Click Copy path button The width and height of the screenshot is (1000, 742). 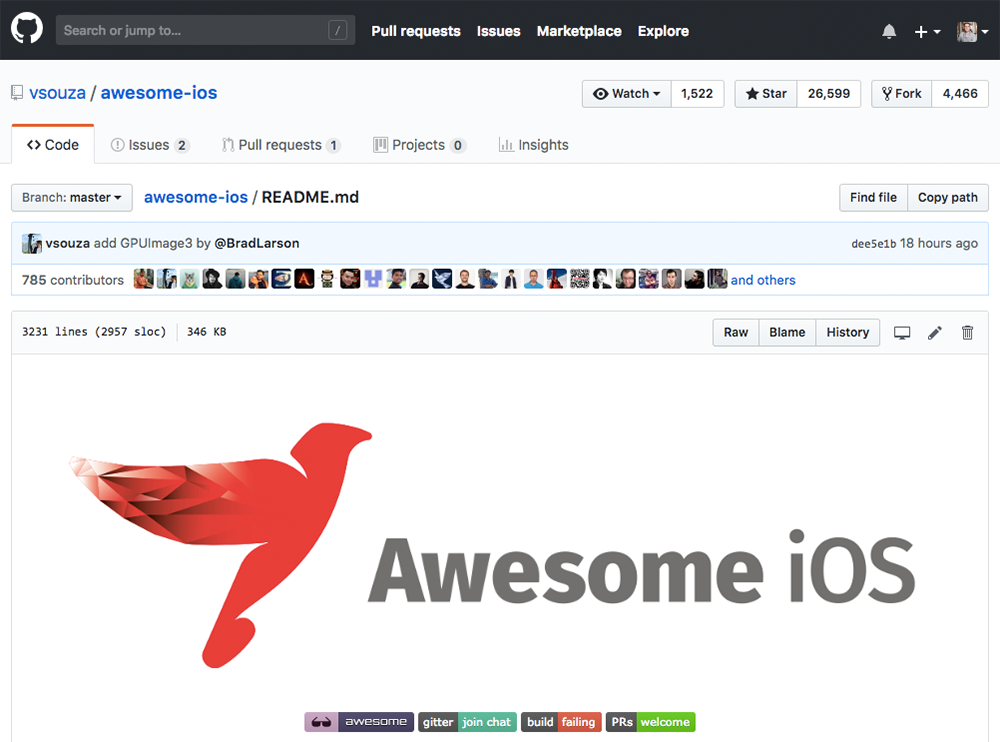tap(948, 198)
